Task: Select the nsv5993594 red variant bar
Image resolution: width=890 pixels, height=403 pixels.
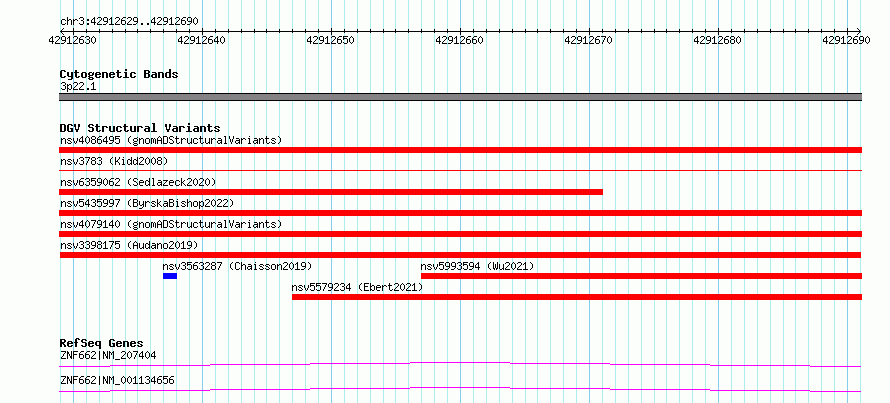Action: click(641, 276)
